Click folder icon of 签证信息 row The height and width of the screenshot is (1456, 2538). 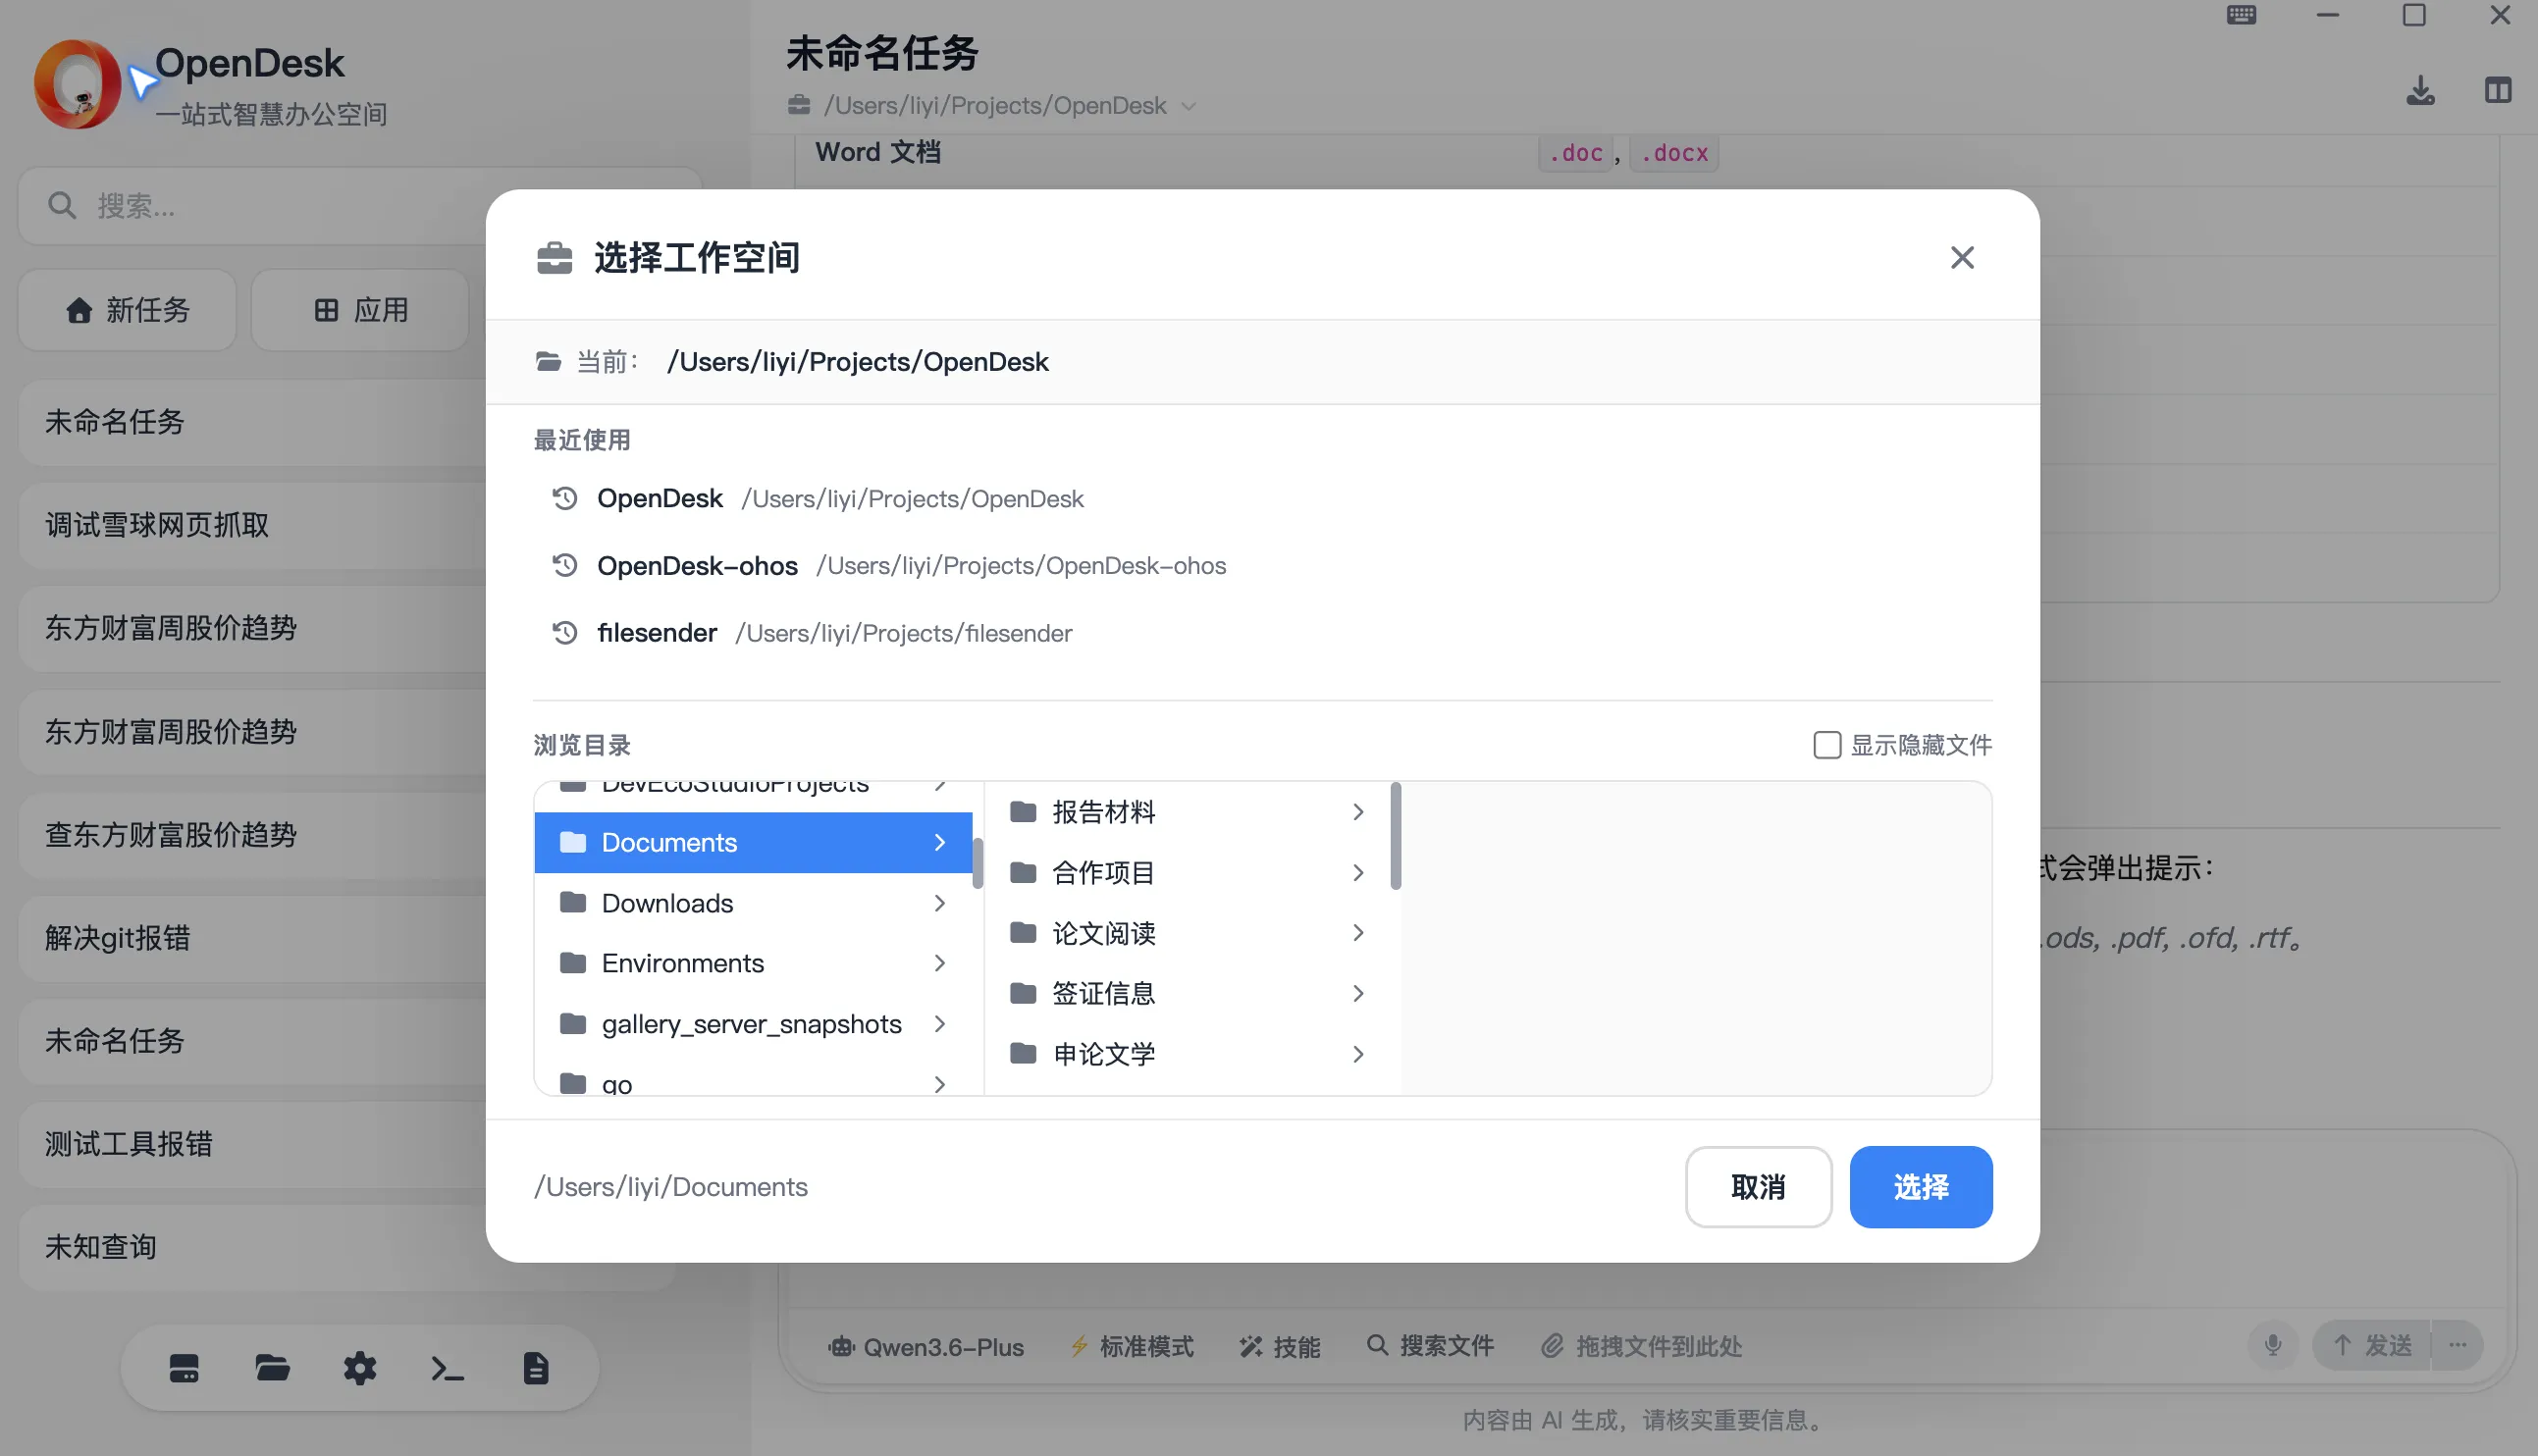1023,993
